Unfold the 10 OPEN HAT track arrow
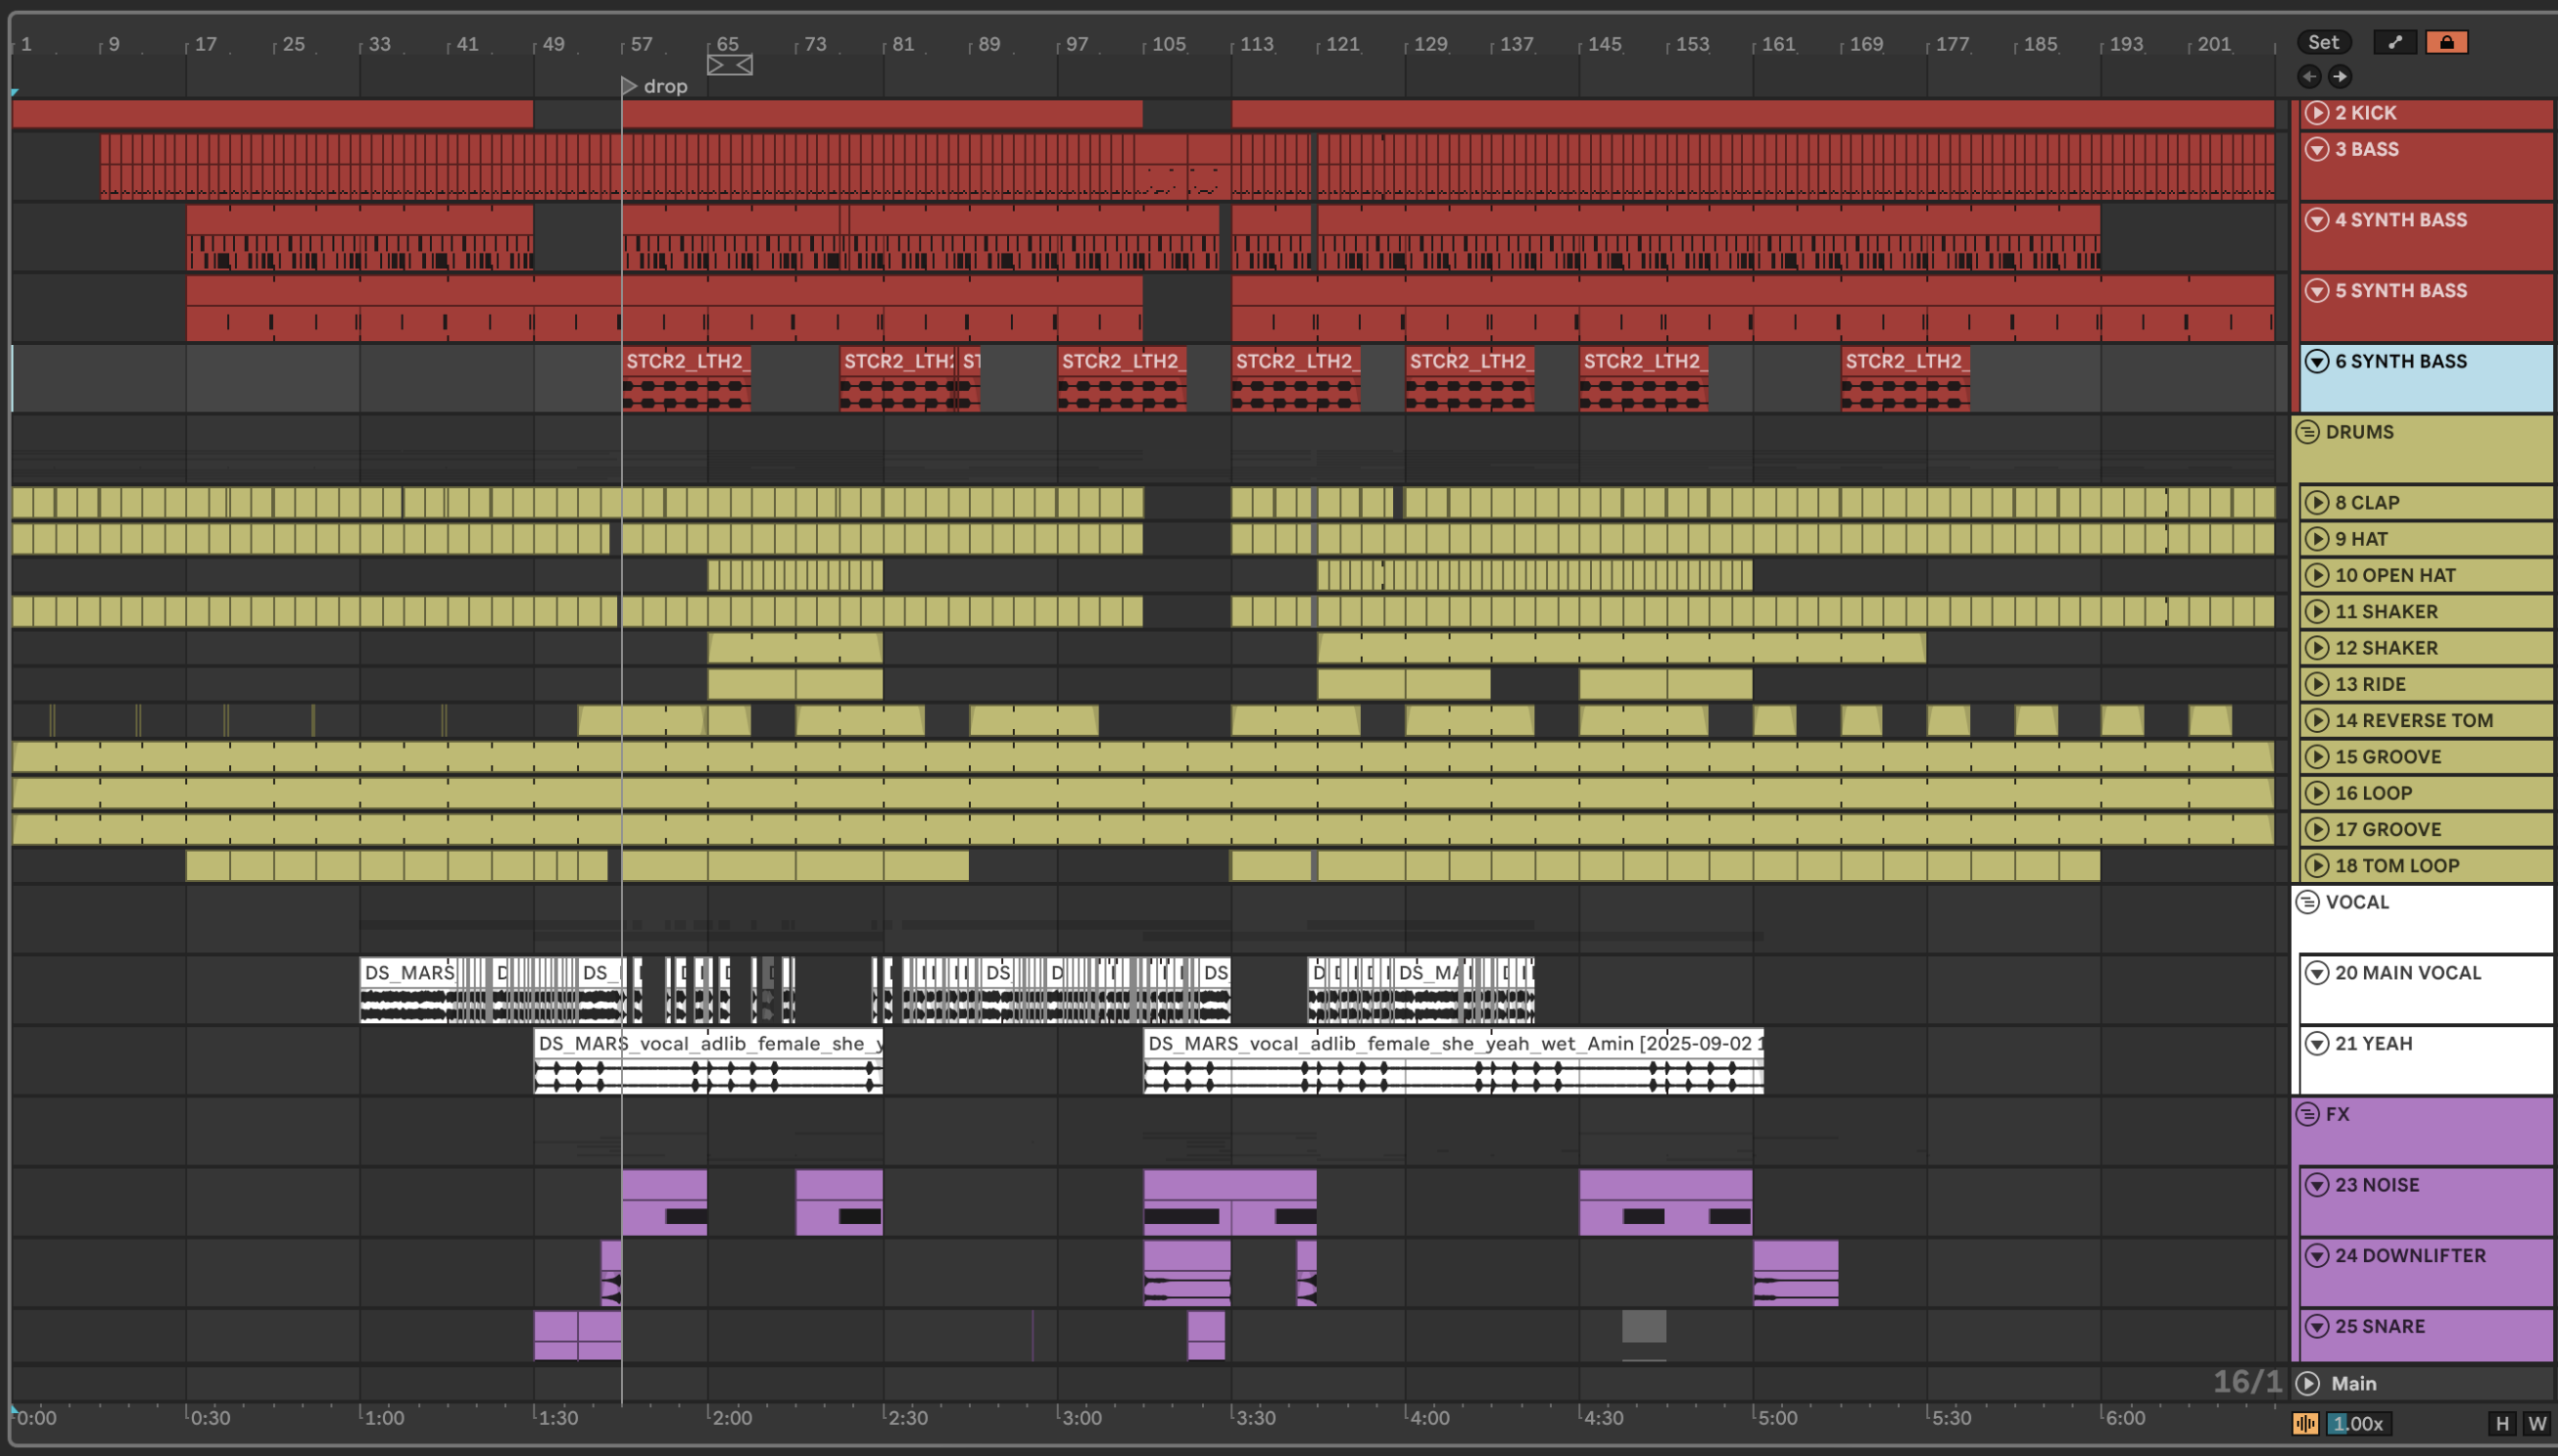This screenshot has height=1456, width=2558. tap(2316, 575)
